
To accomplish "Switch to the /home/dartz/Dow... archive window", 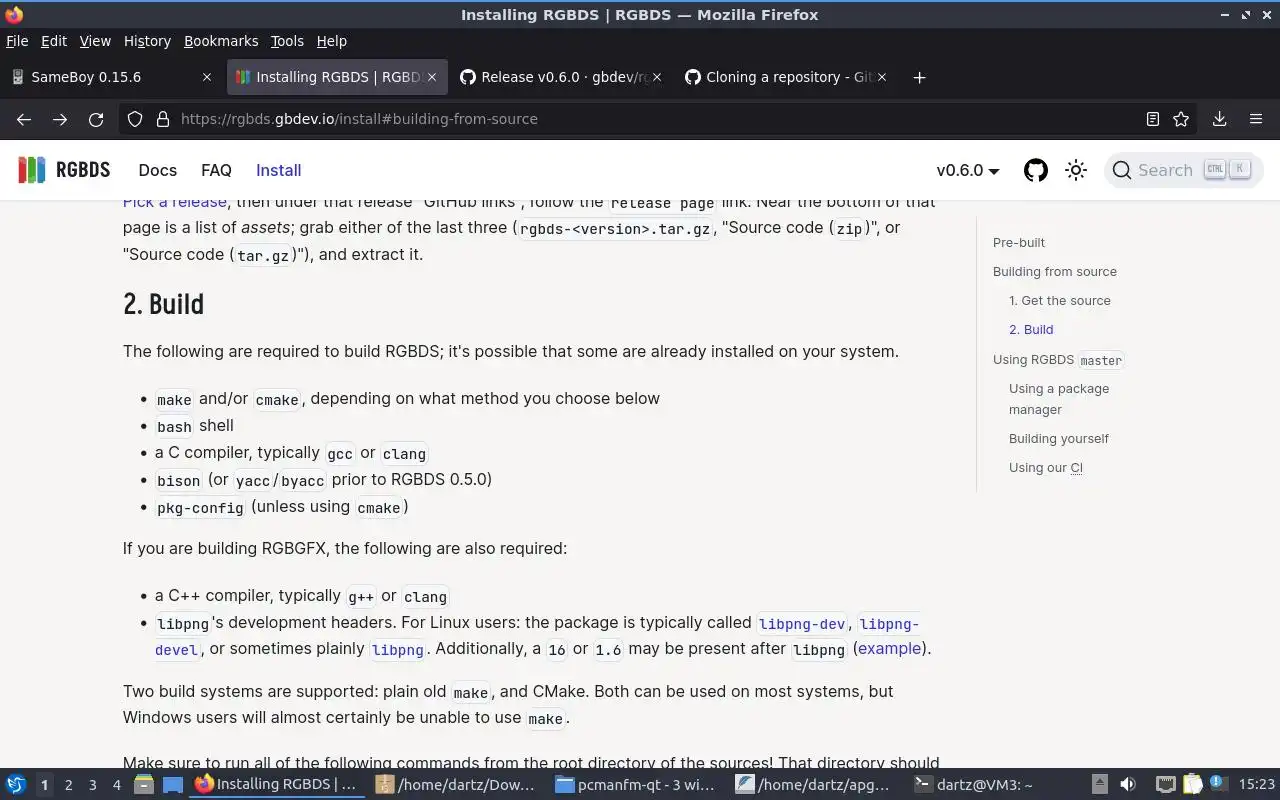I will click(456, 785).
